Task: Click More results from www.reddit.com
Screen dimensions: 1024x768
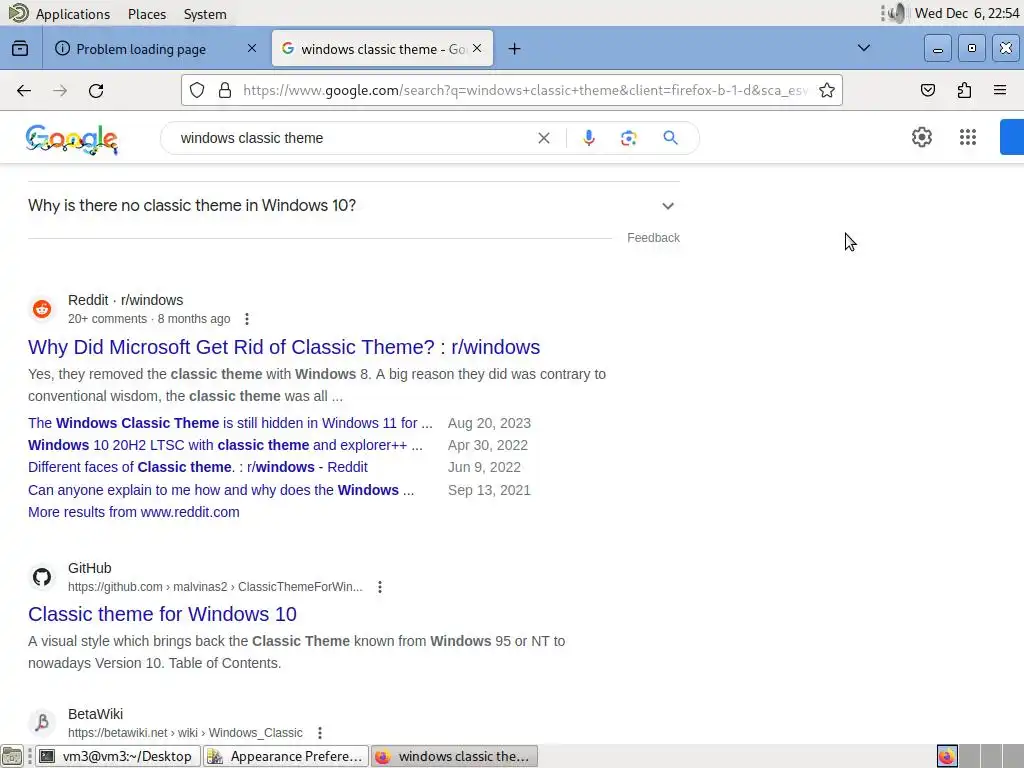Action: pos(134,512)
